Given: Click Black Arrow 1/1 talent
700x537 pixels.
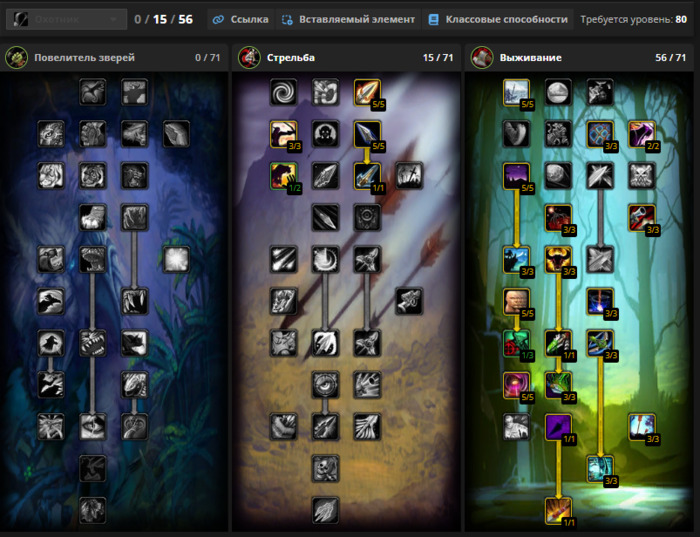Looking at the screenshot, I should [558, 427].
